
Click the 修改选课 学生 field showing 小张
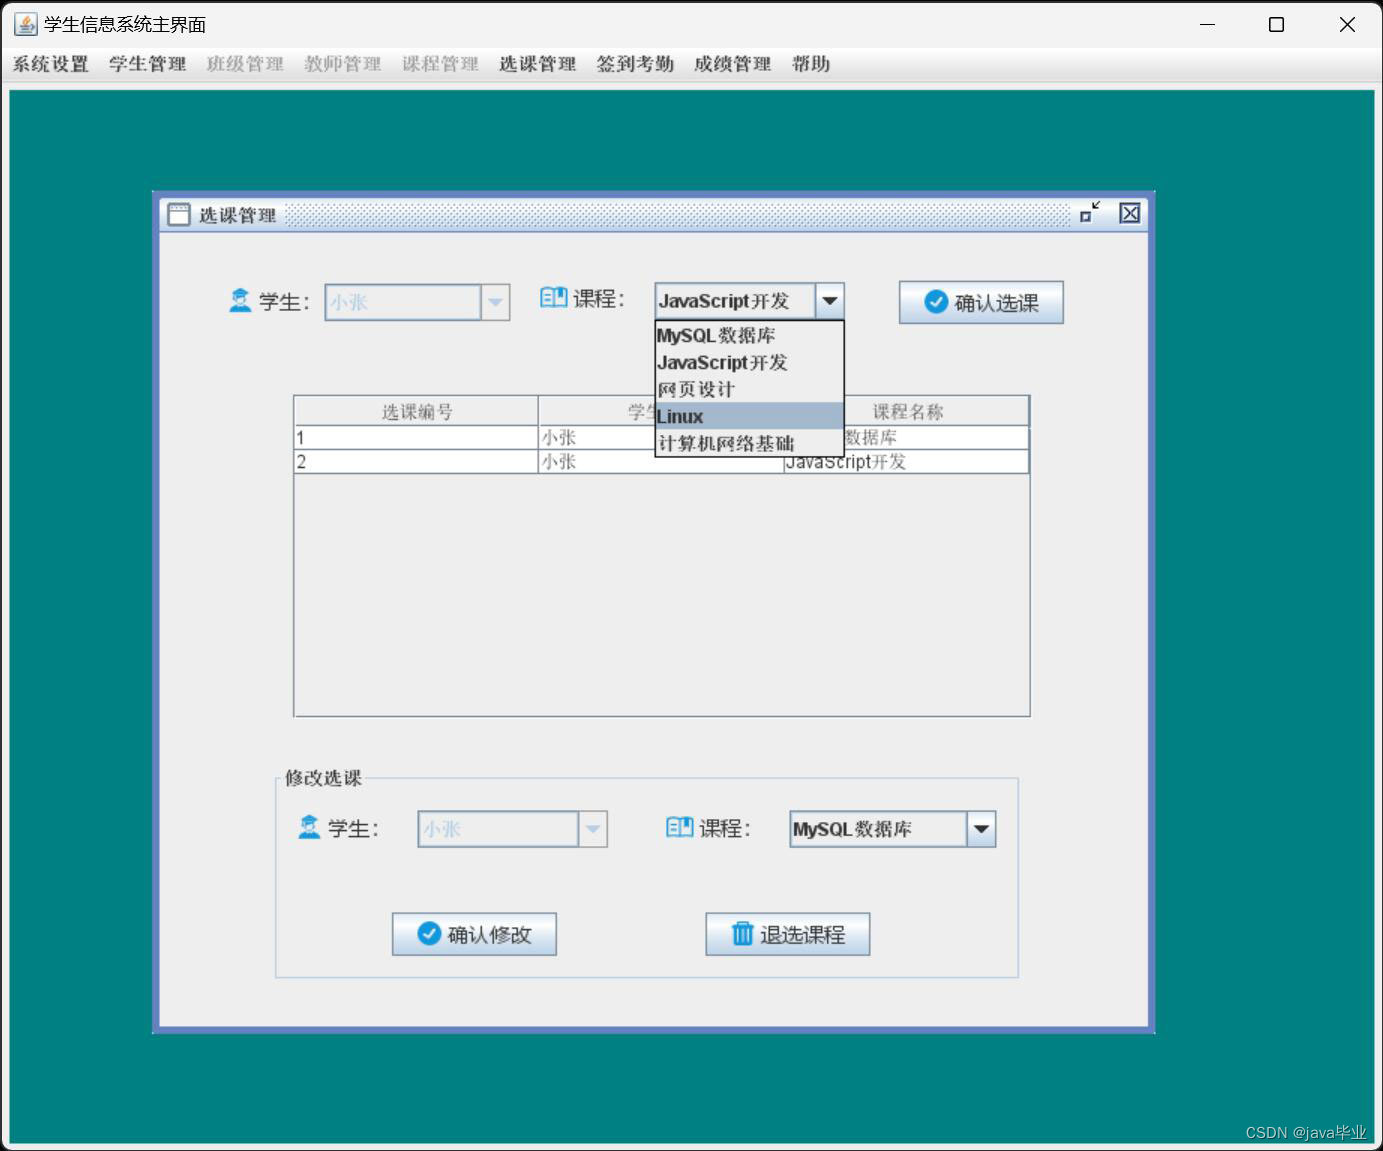(498, 829)
